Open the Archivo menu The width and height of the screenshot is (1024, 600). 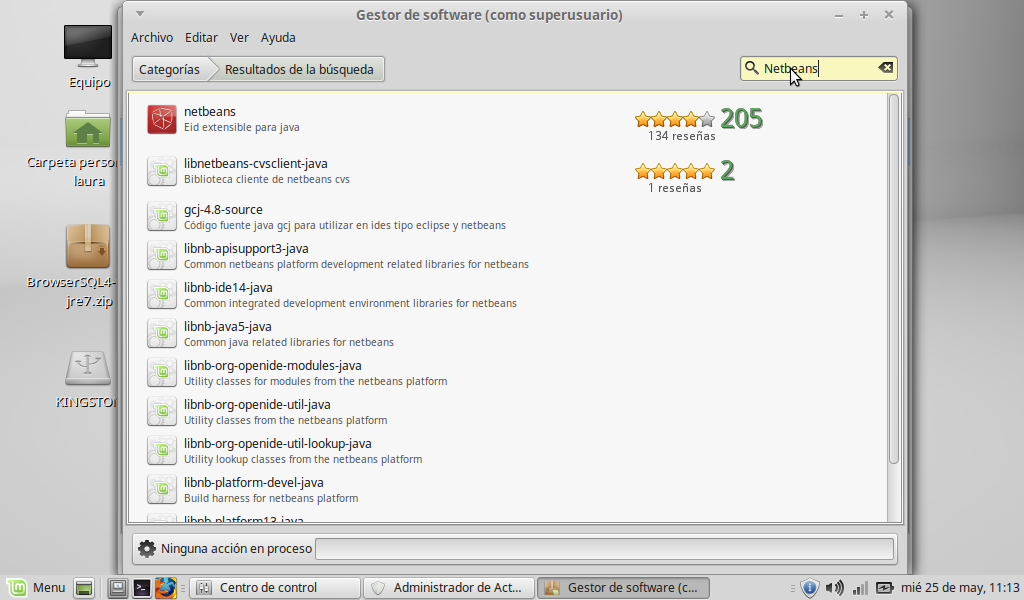coord(152,37)
